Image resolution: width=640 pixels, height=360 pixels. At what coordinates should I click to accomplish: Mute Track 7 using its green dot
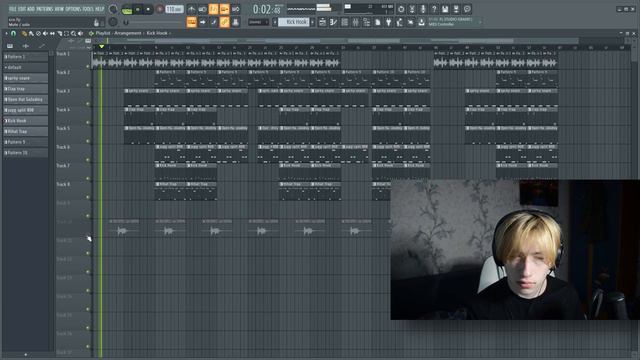coord(88,178)
